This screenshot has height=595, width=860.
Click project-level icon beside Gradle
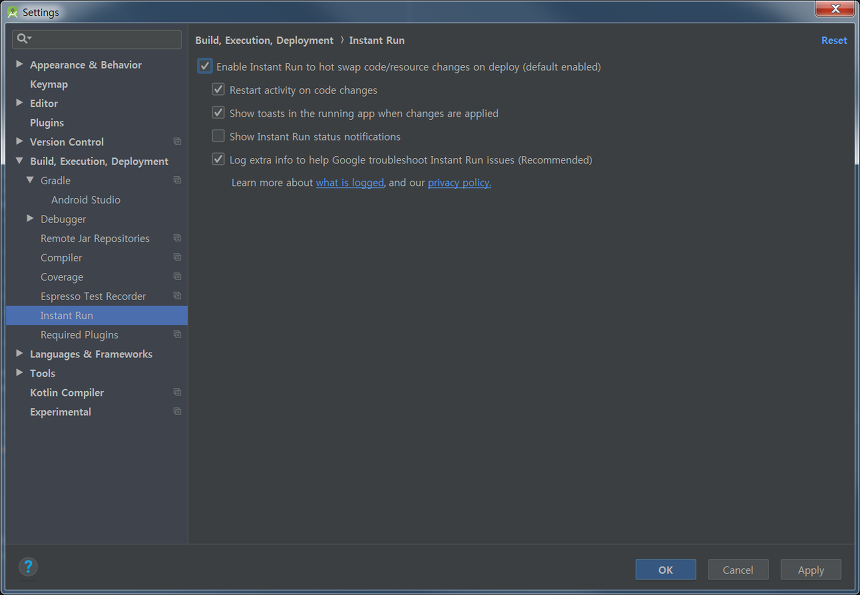pyautogui.click(x=177, y=181)
